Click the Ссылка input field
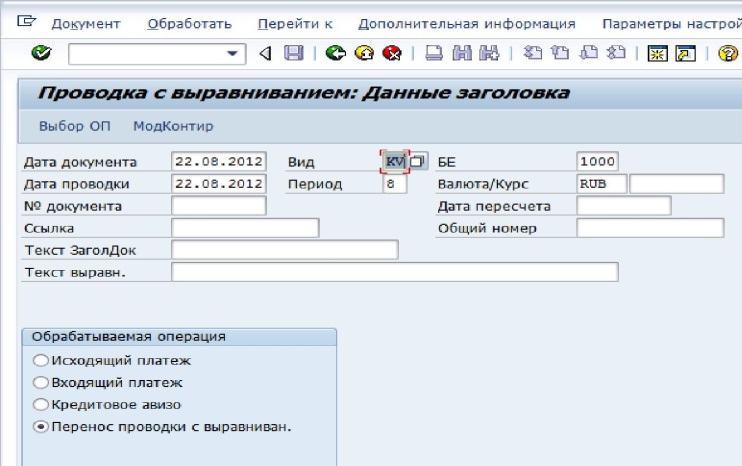 click(245, 228)
